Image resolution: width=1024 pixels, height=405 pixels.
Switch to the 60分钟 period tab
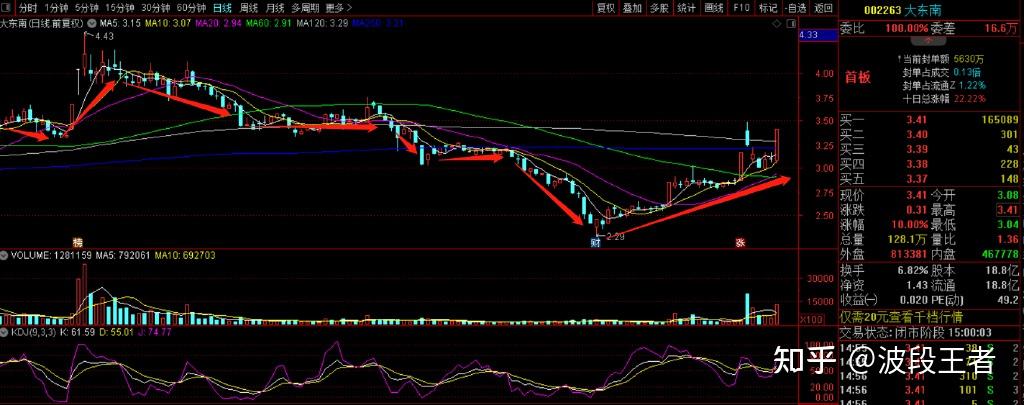[x=190, y=7]
